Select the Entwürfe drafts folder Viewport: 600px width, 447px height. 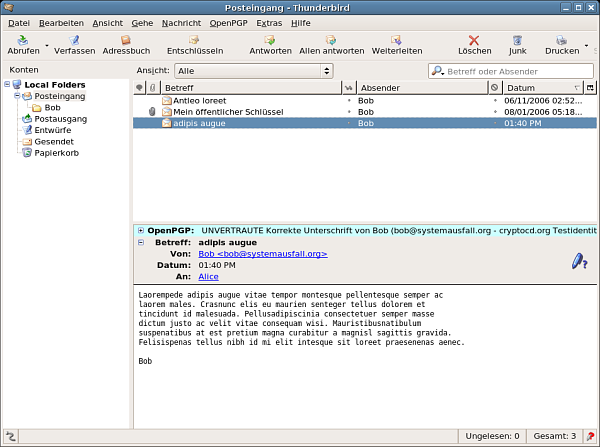[52, 130]
